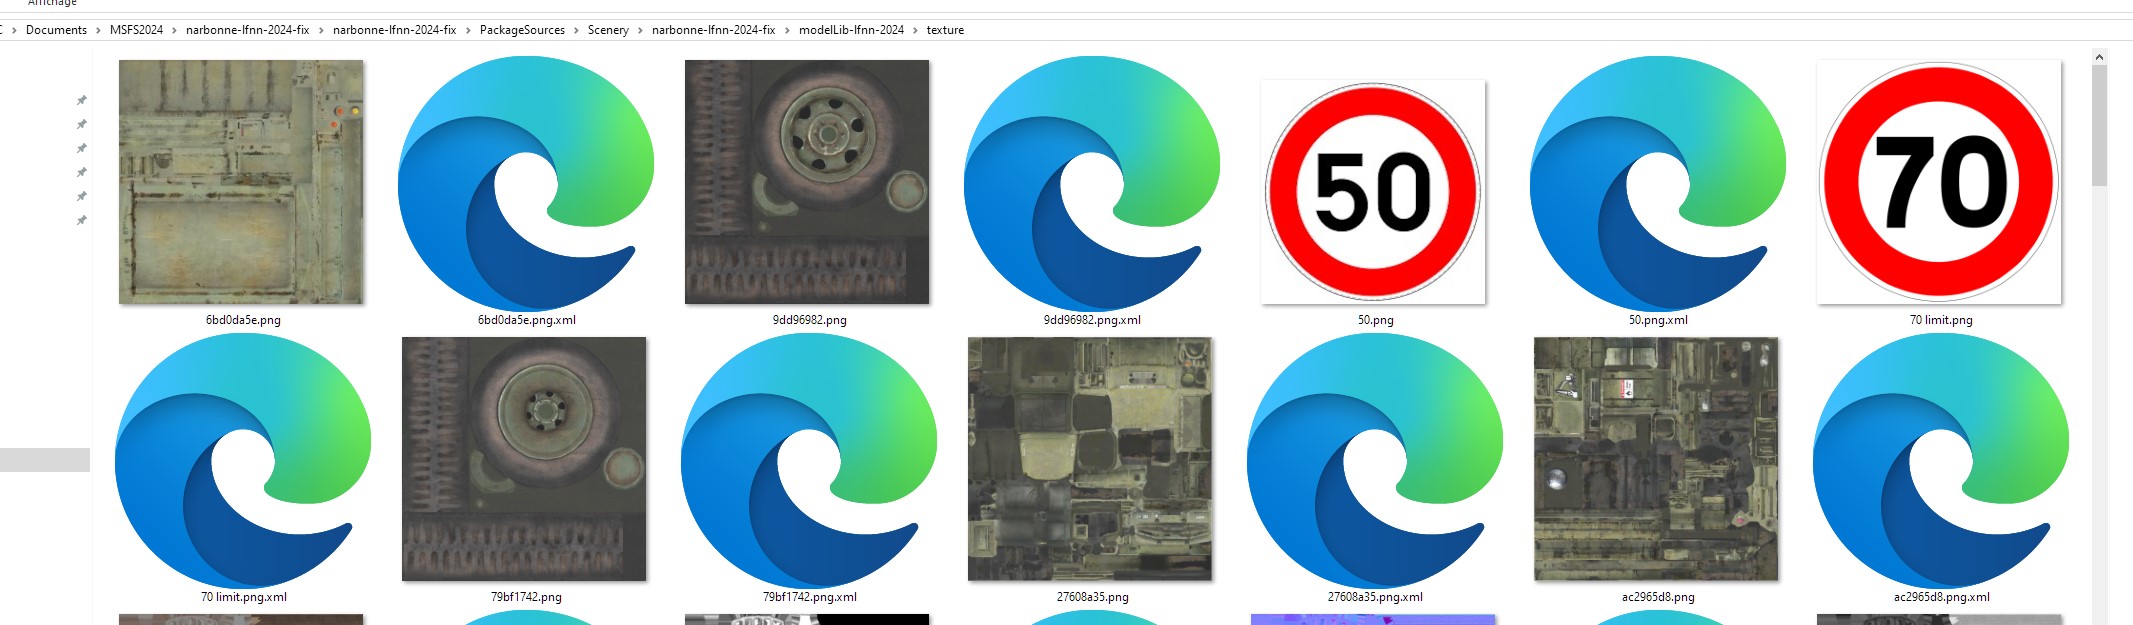Select the Edge icon for 79bf1742.png.xml
2133x625 pixels.
(x=809, y=460)
